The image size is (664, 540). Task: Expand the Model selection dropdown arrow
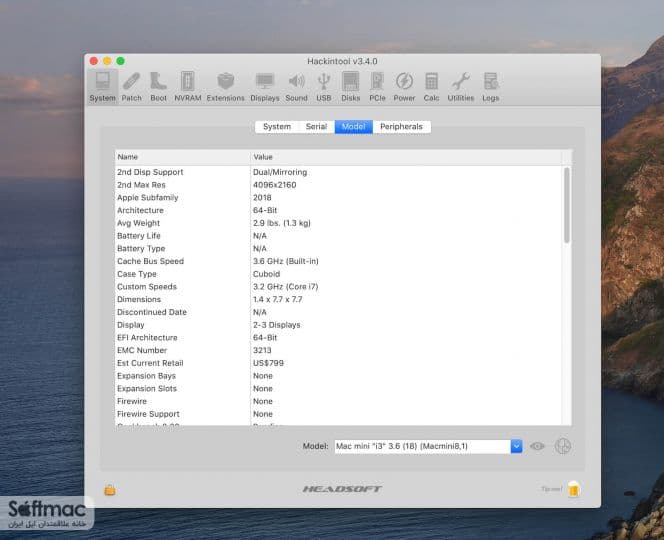point(516,446)
